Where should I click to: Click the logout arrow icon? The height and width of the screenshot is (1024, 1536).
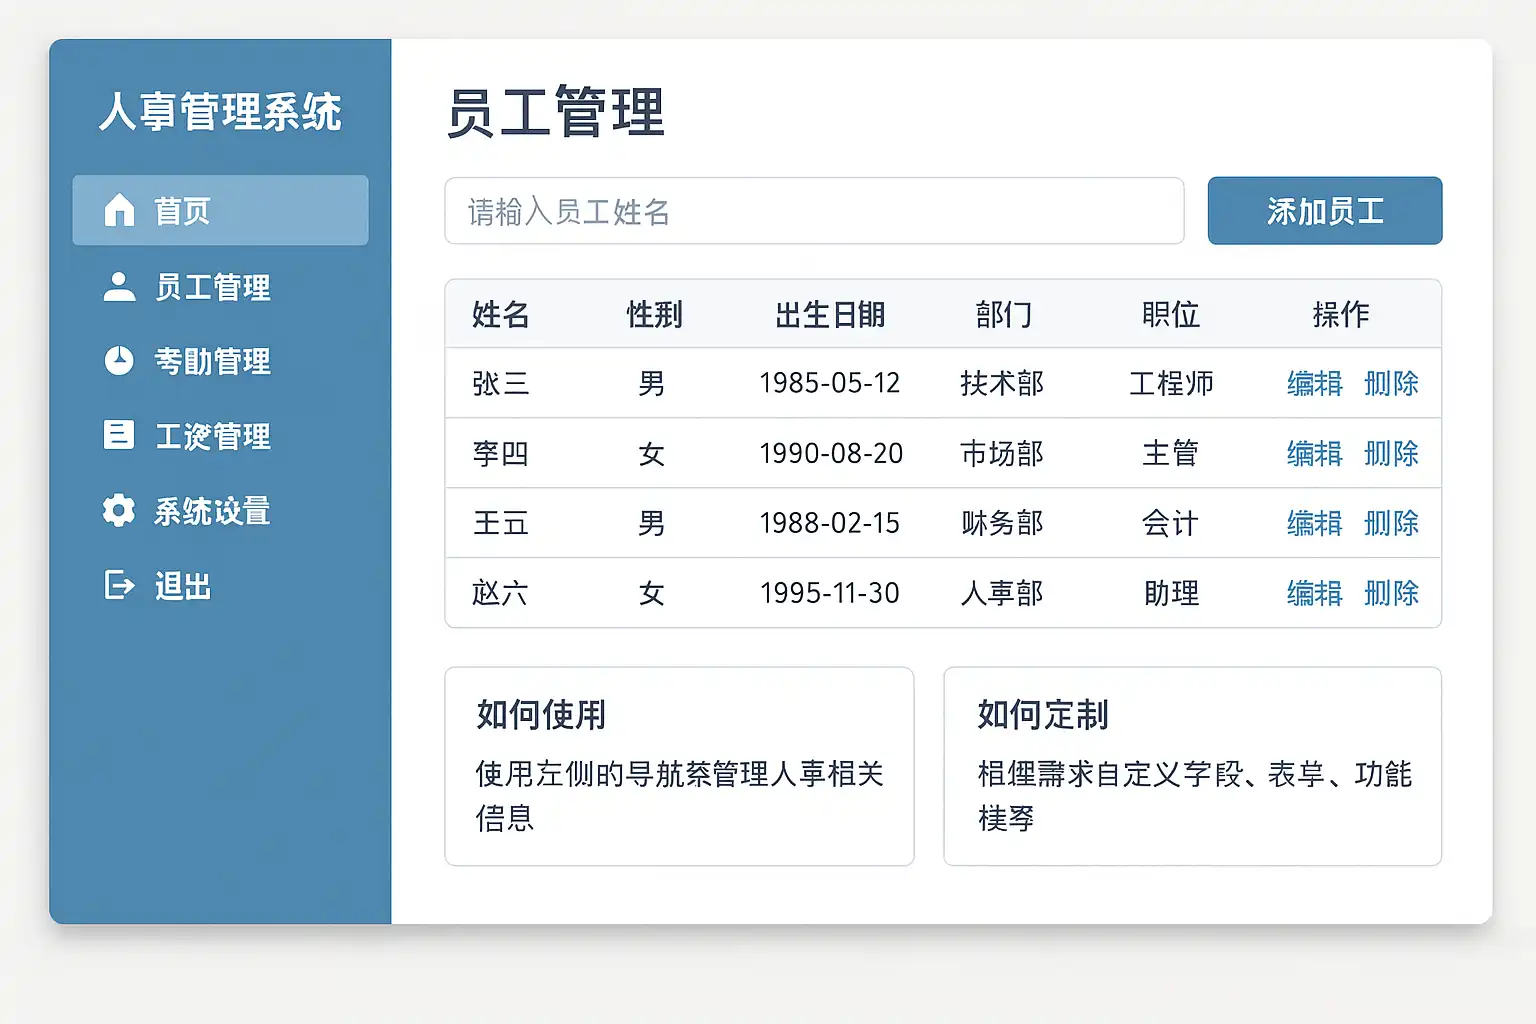point(119,585)
